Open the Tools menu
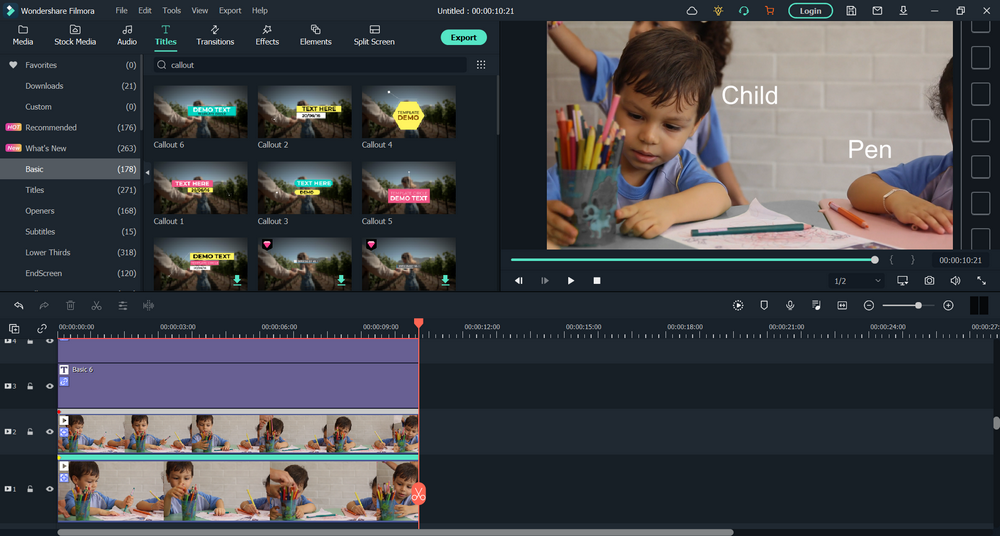 pos(172,10)
